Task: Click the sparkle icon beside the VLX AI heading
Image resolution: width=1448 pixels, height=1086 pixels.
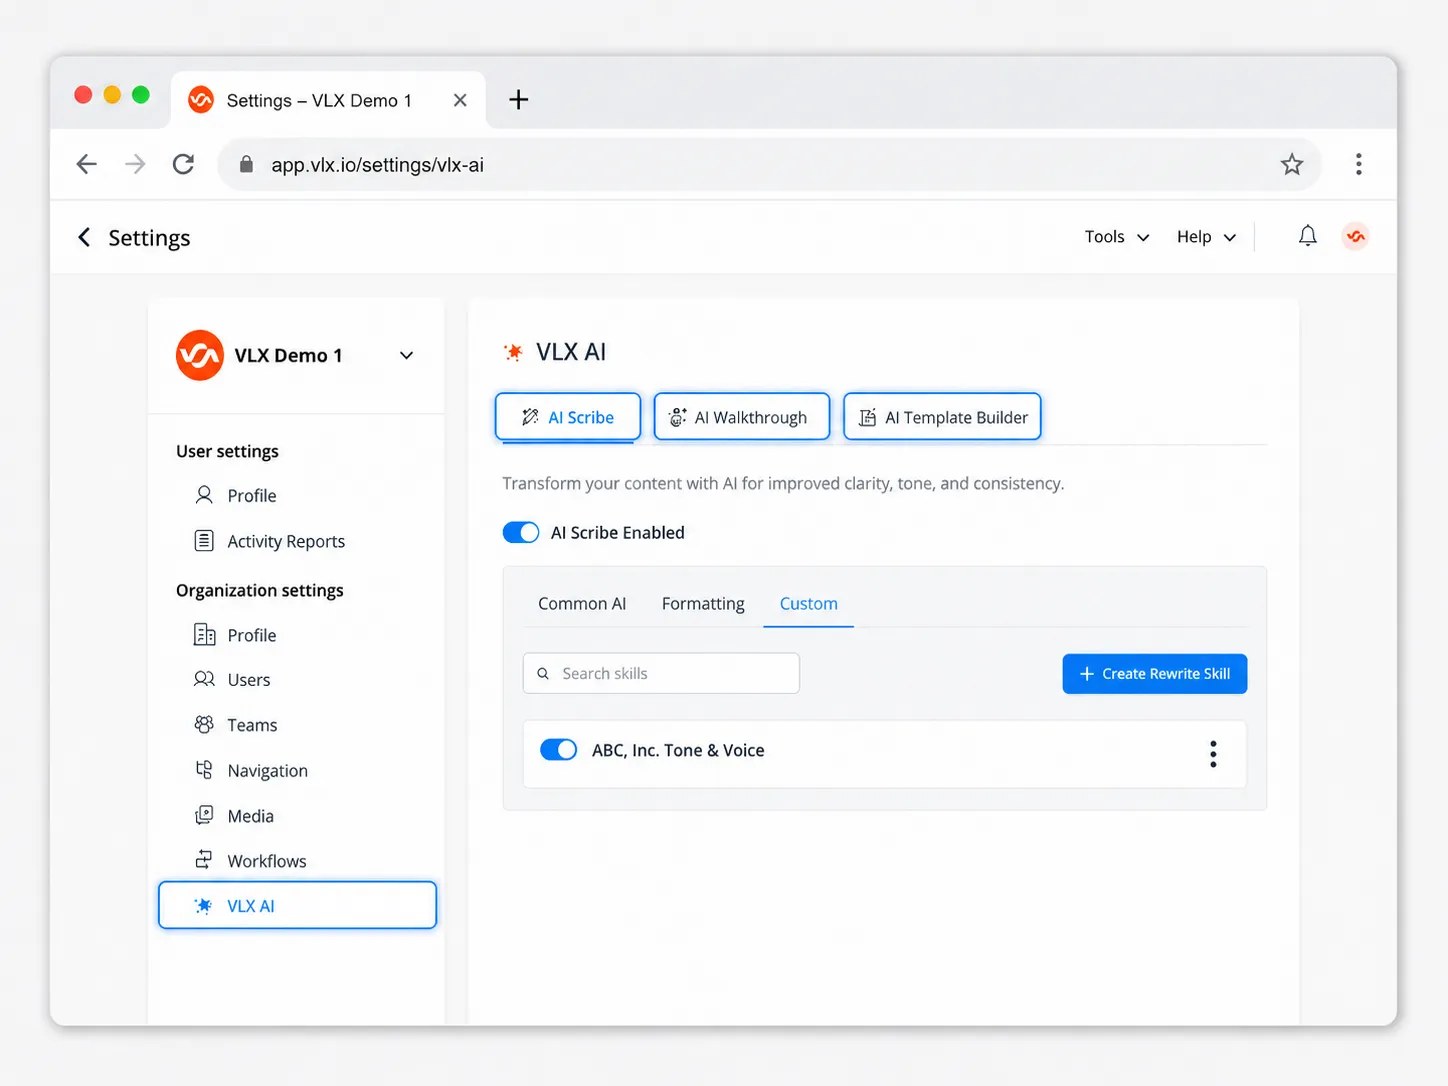Action: [513, 352]
